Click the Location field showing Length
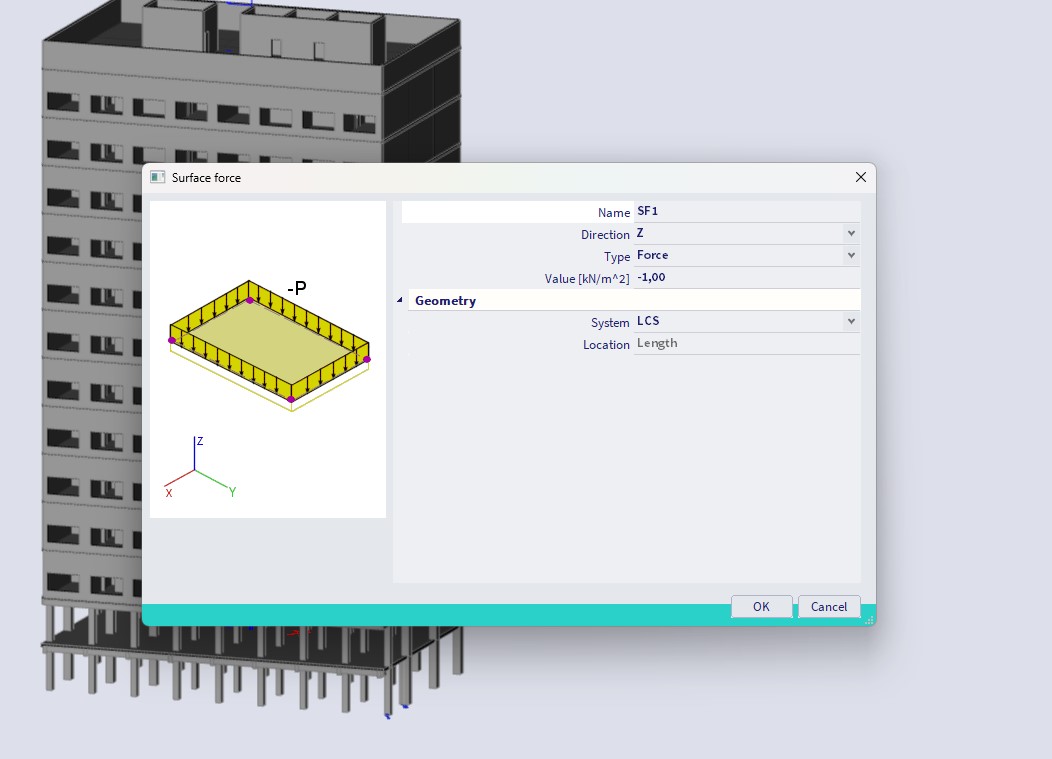Image resolution: width=1052 pixels, height=759 pixels. pyautogui.click(x=745, y=344)
